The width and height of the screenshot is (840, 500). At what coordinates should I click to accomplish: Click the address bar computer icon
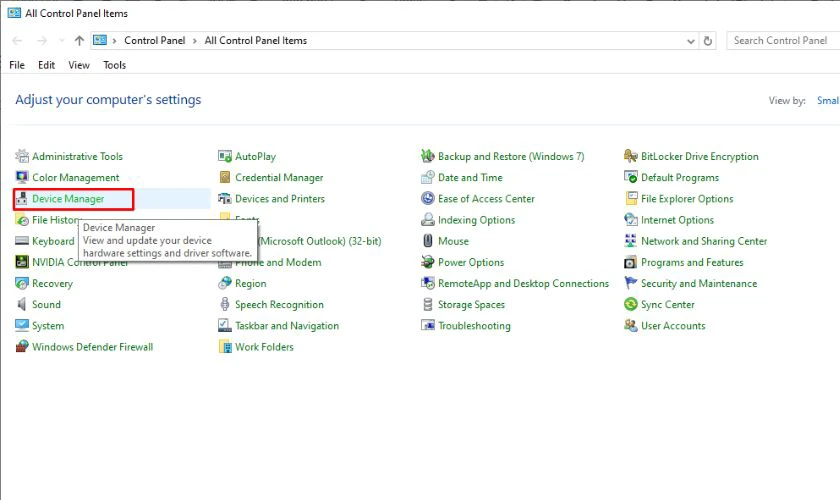tap(100, 40)
